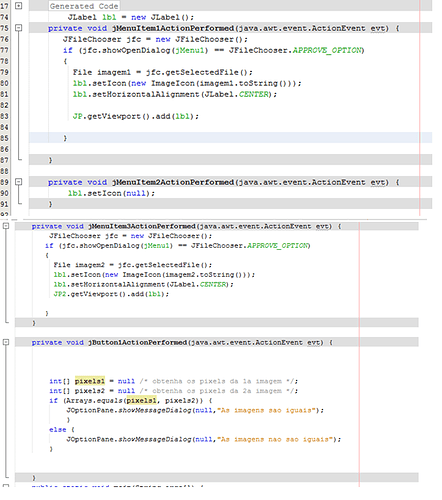Click the JP2.getViewport() statement
Viewport: 442px width, 500px height.
click(111, 294)
